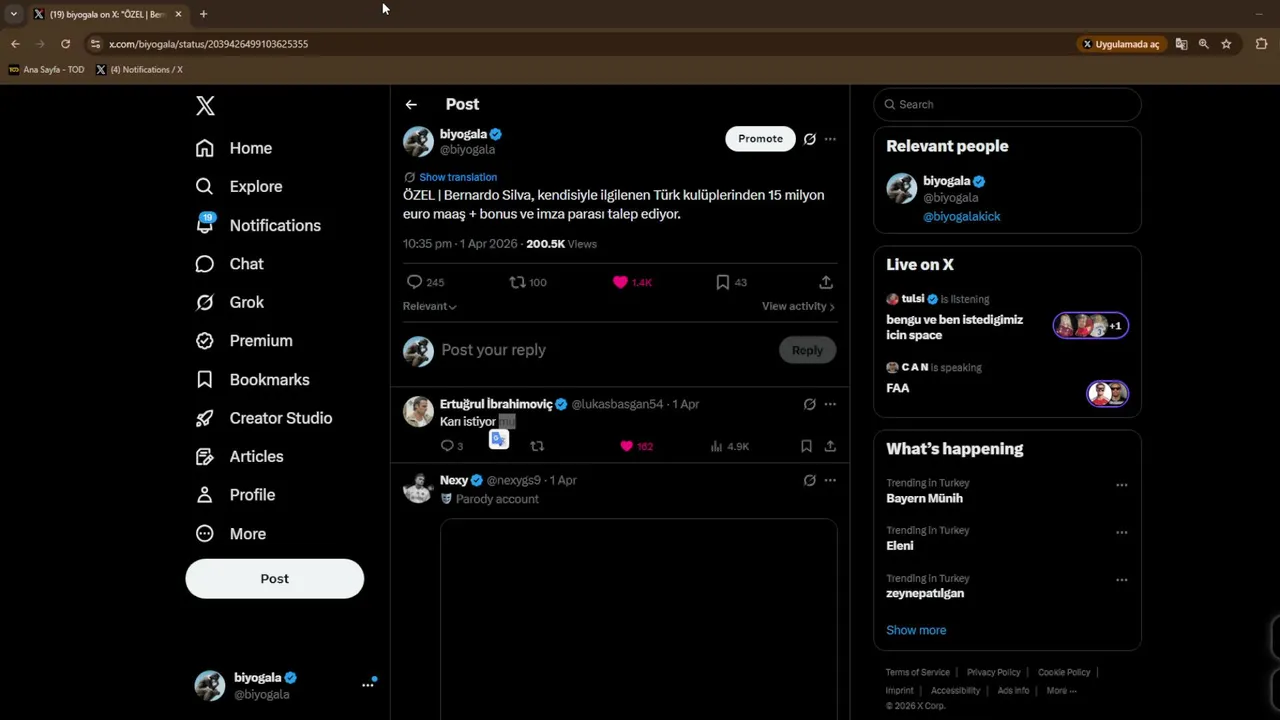Bookmark page with star icon
The height and width of the screenshot is (720, 1280).
click(x=1226, y=44)
